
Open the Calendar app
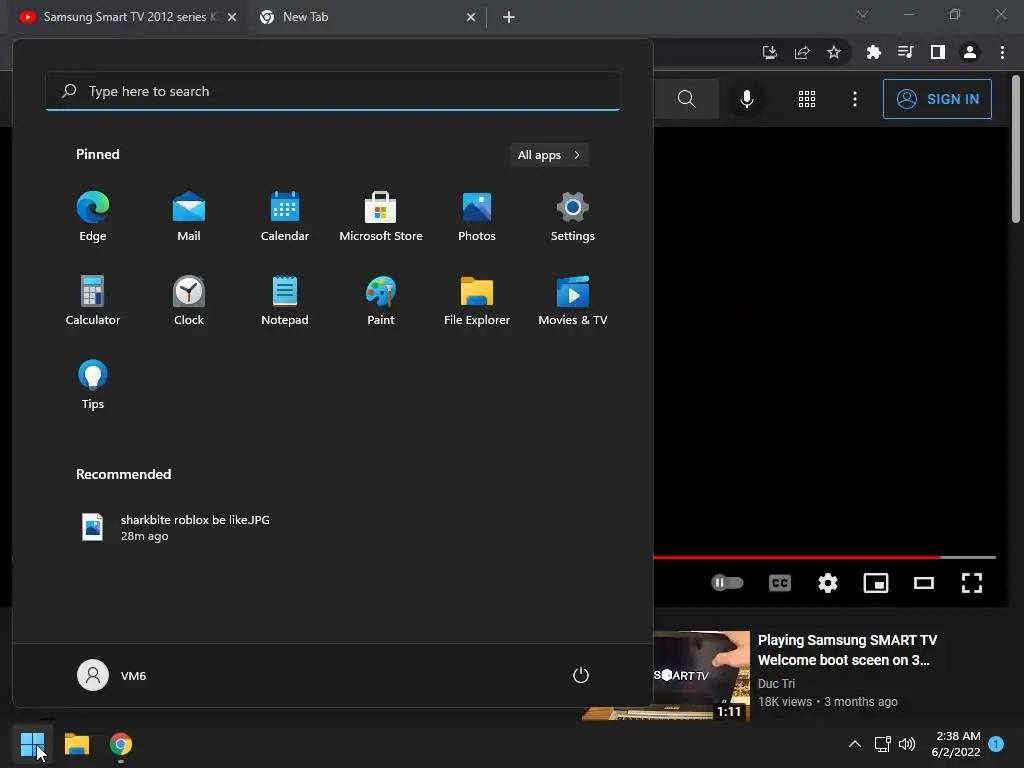coord(285,217)
